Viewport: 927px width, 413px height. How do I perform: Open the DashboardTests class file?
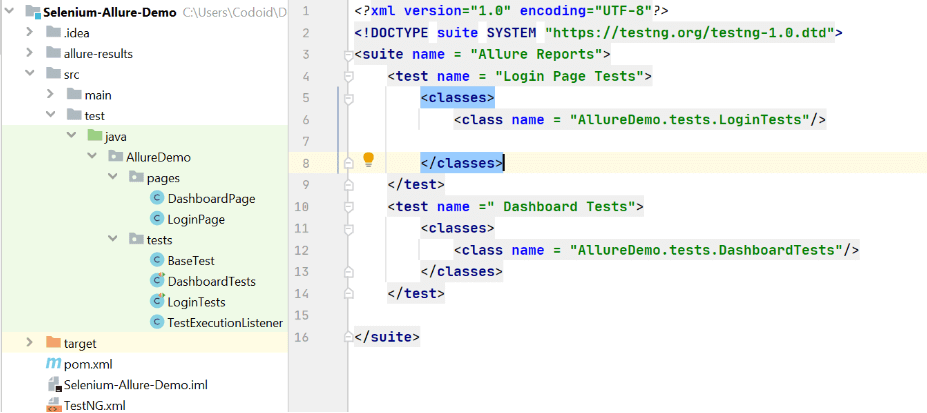[211, 281]
